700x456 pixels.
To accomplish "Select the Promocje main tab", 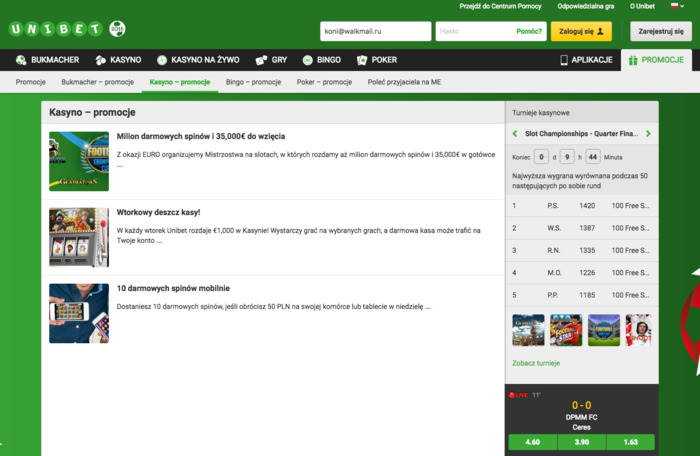I will tap(656, 60).
